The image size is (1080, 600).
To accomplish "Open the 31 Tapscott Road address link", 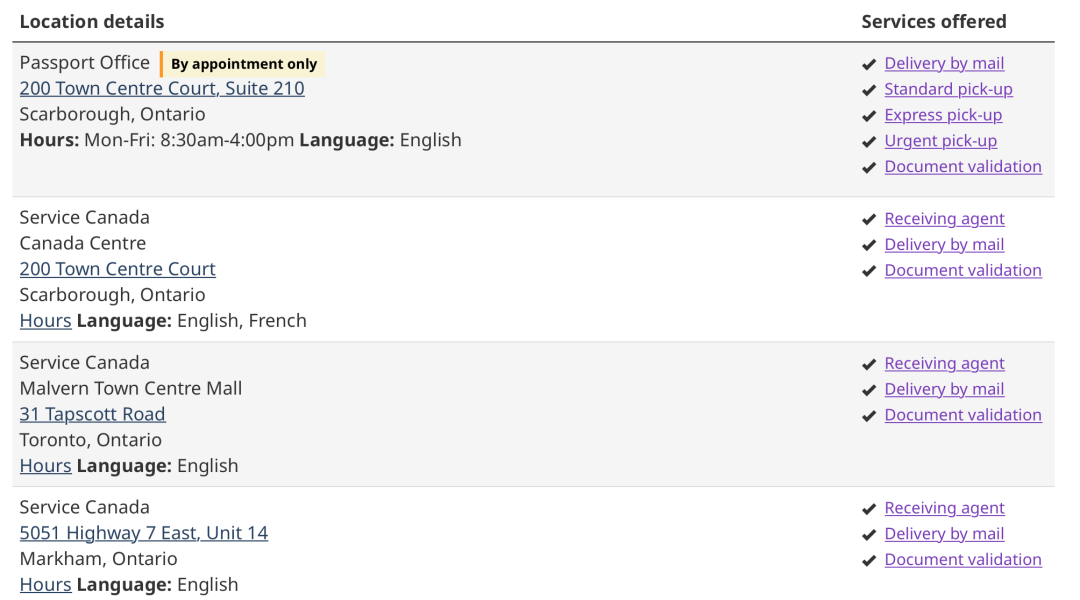I will 92,414.
